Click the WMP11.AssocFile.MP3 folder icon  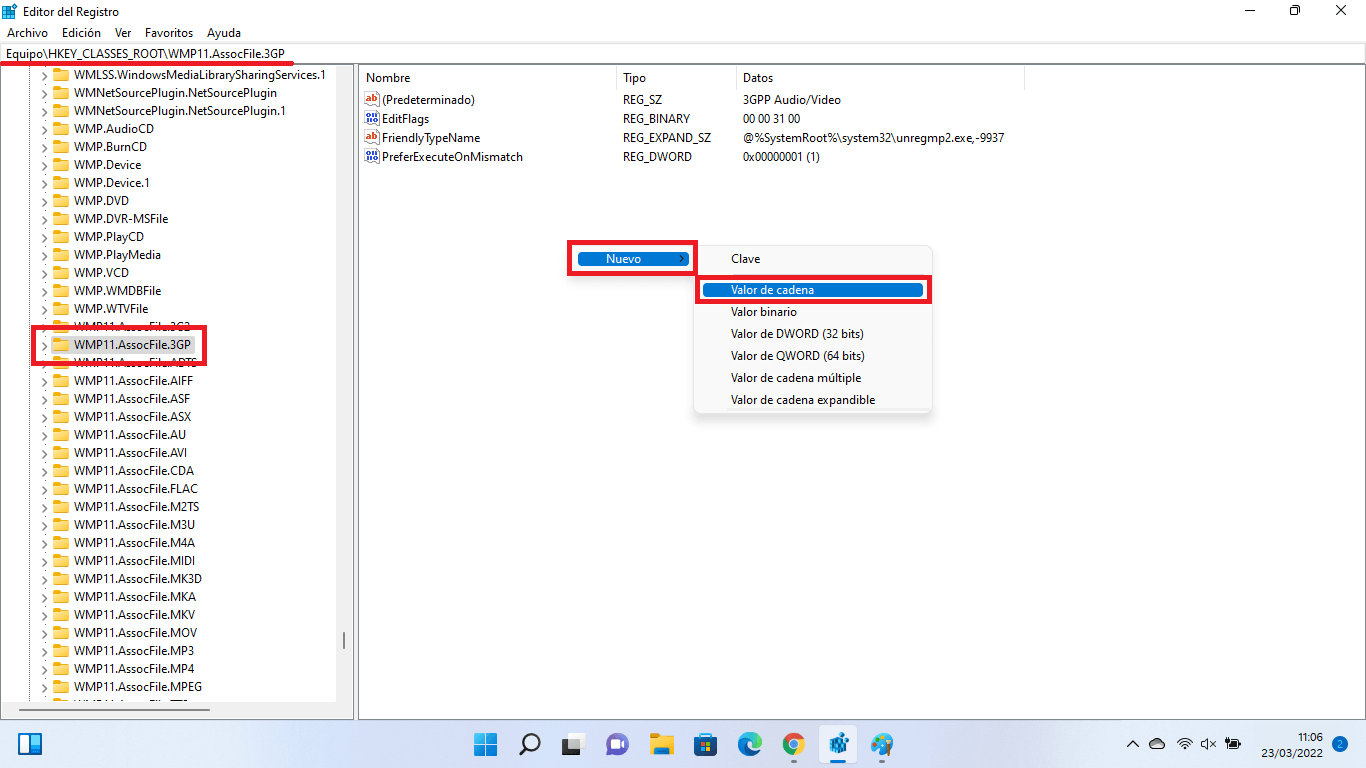pos(61,651)
